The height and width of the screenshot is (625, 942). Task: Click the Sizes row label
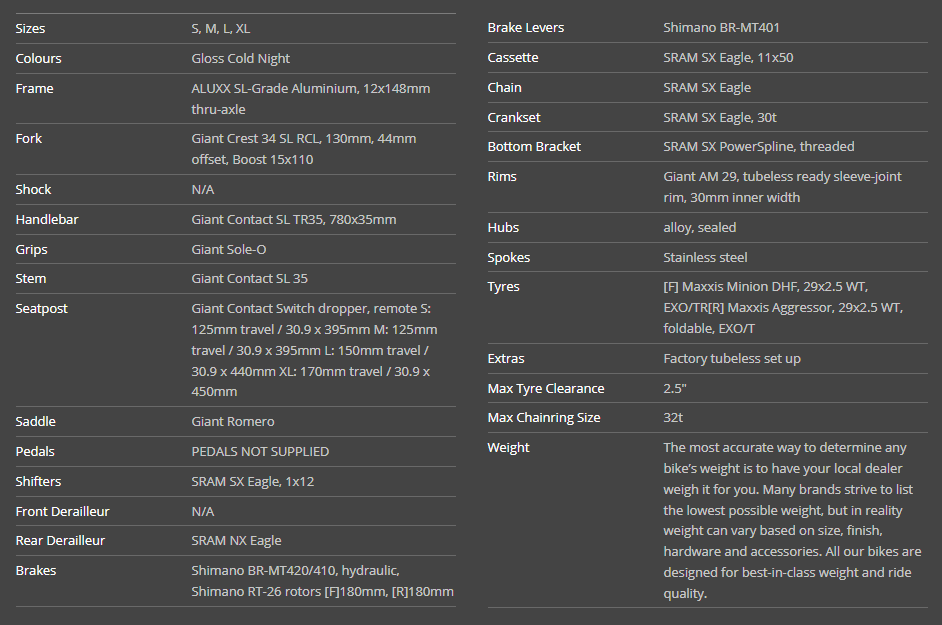(30, 29)
